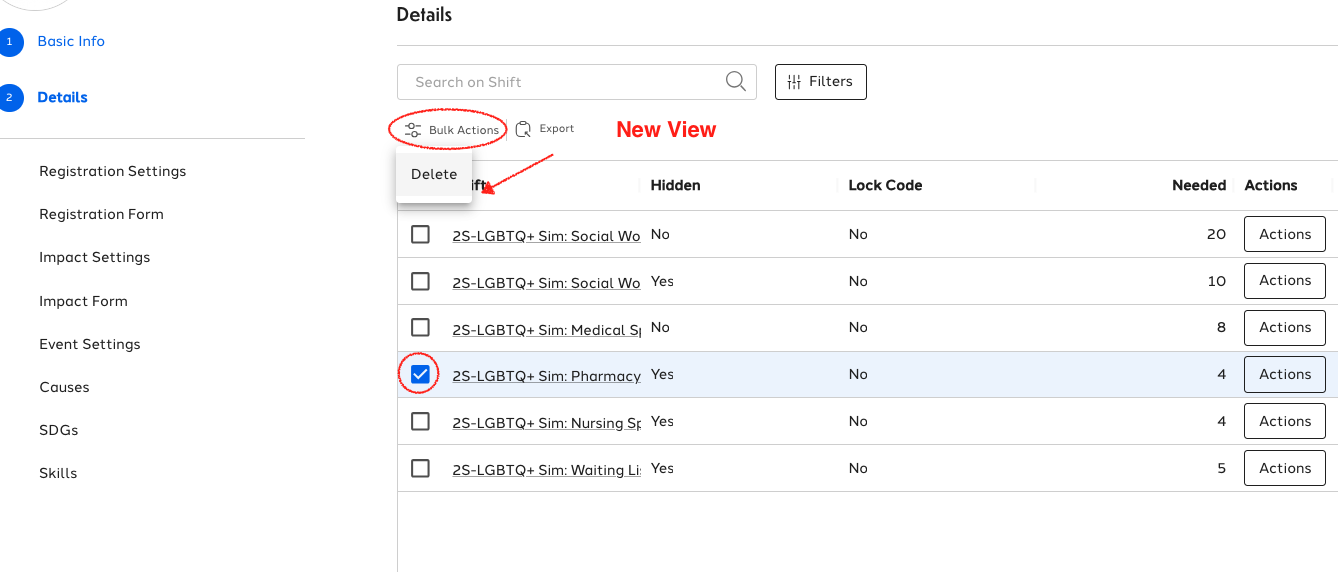Click the Filters sliders icon
Image resolution: width=1338 pixels, height=572 pixels.
coord(795,82)
